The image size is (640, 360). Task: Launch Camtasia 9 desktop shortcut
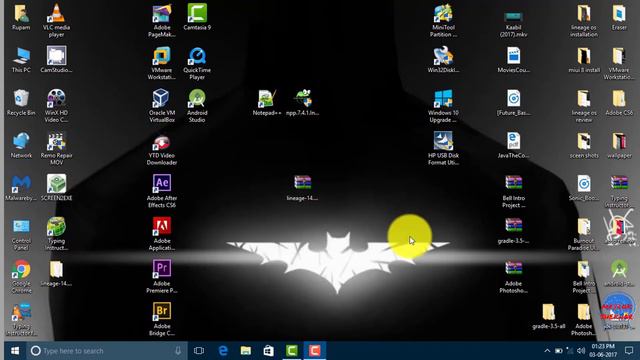pyautogui.click(x=197, y=17)
